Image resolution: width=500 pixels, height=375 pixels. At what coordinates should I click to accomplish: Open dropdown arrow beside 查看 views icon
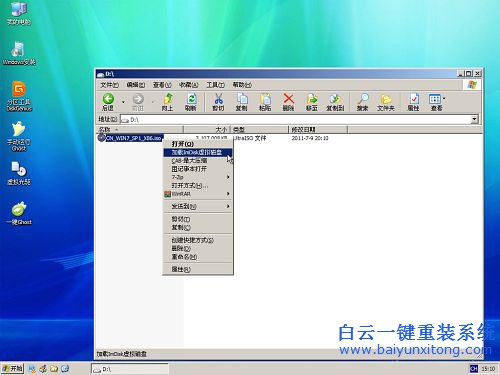point(444,99)
